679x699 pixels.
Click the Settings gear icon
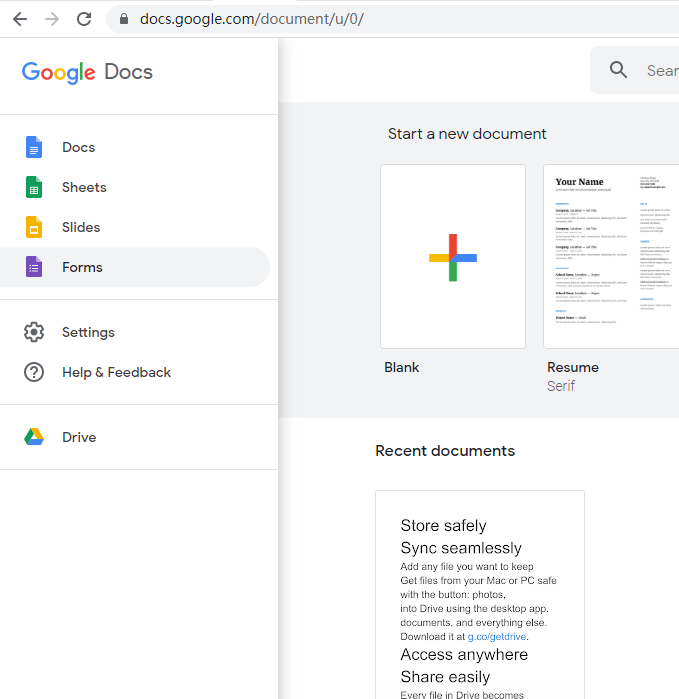coord(34,332)
